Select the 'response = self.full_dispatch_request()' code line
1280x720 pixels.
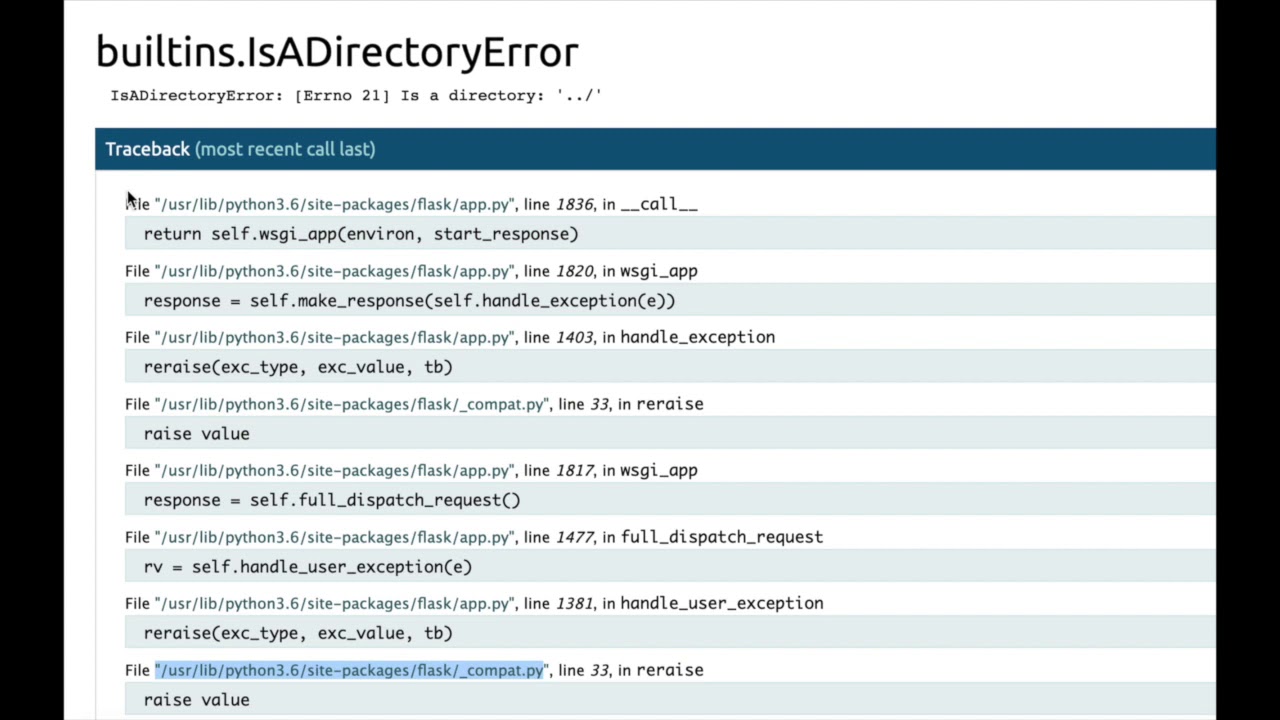click(x=332, y=500)
